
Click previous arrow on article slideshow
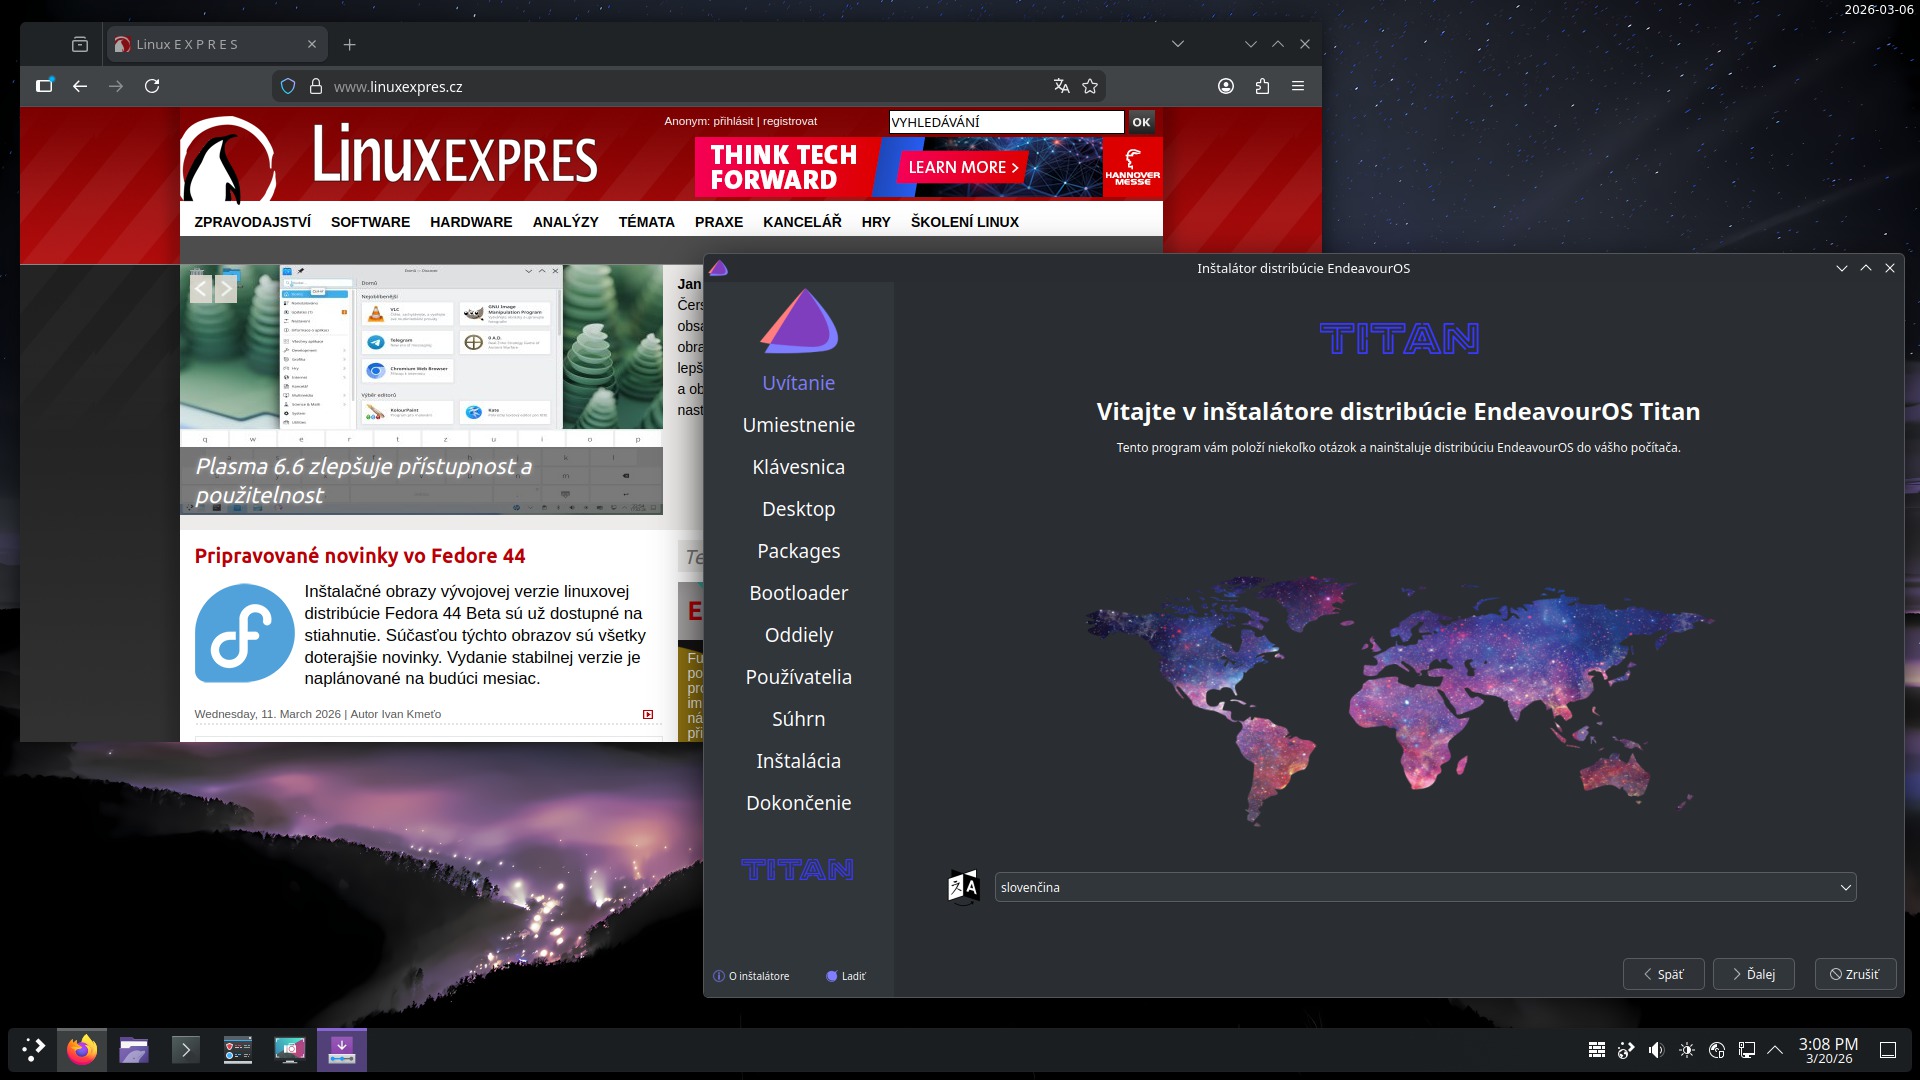(x=201, y=290)
